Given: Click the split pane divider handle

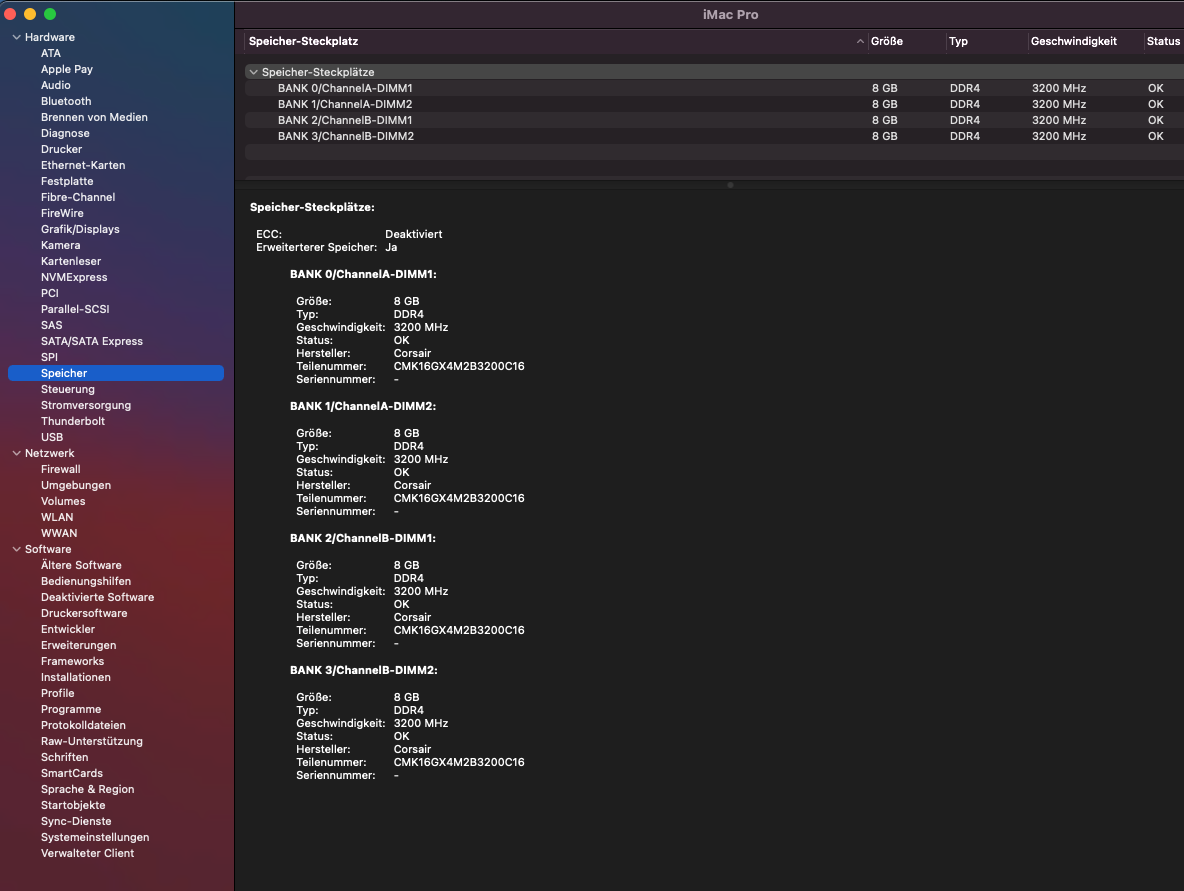Looking at the screenshot, I should 730,185.
